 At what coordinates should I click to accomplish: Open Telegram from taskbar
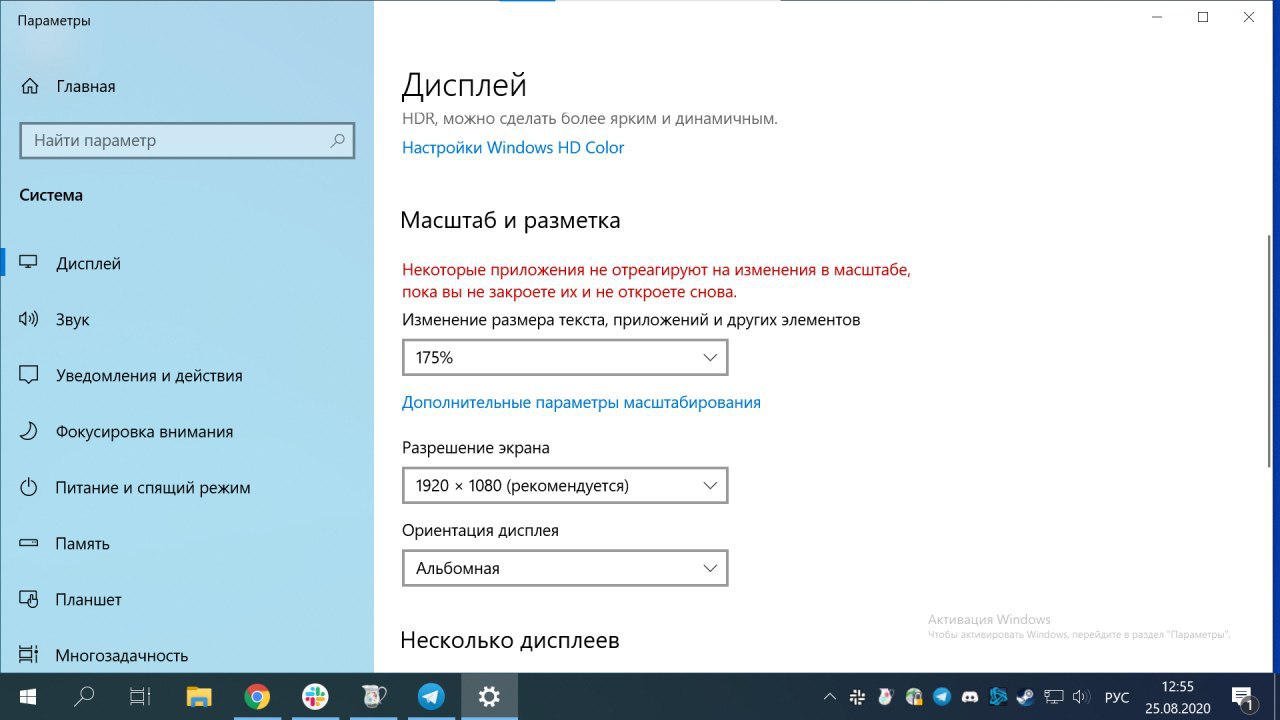coord(431,697)
